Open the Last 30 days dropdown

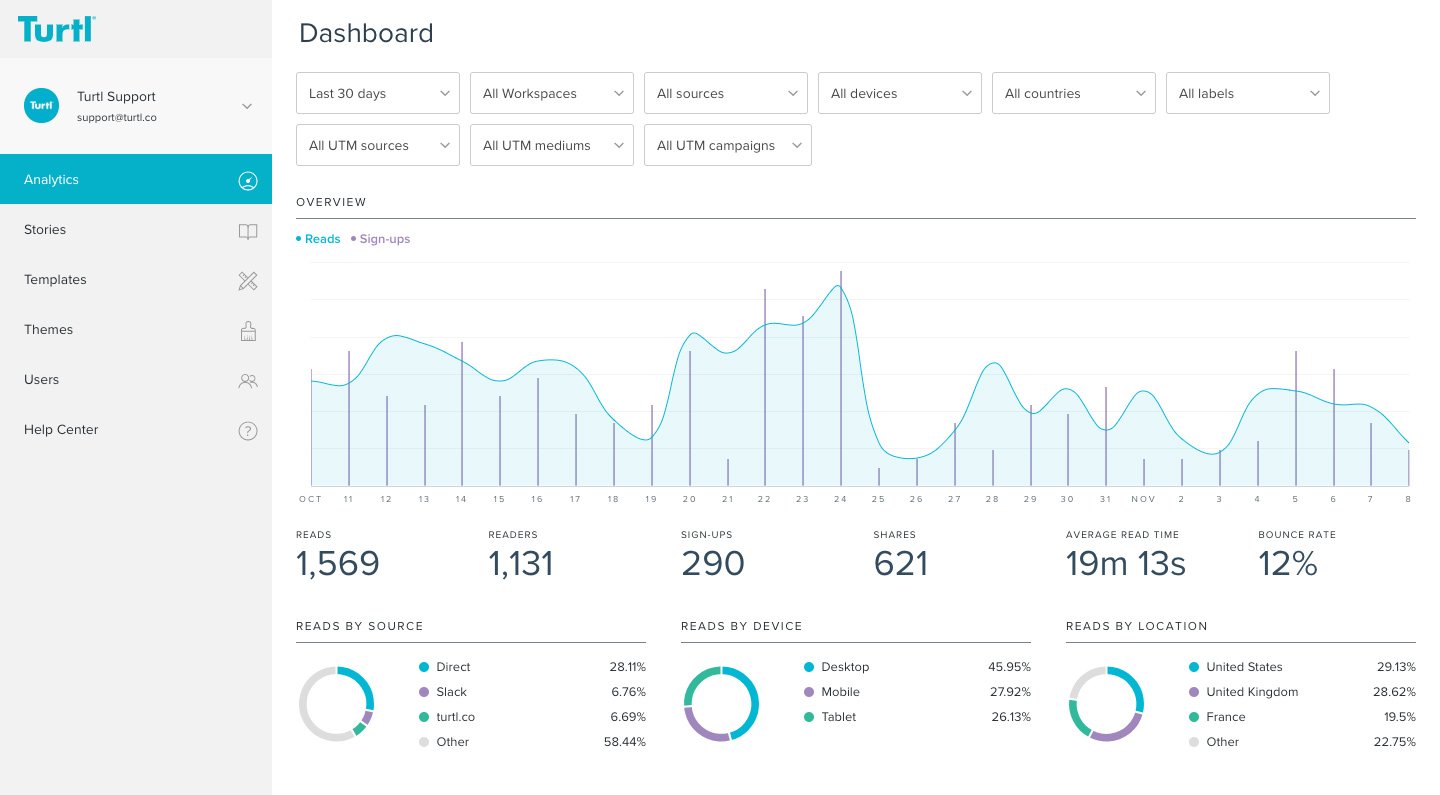(x=378, y=93)
